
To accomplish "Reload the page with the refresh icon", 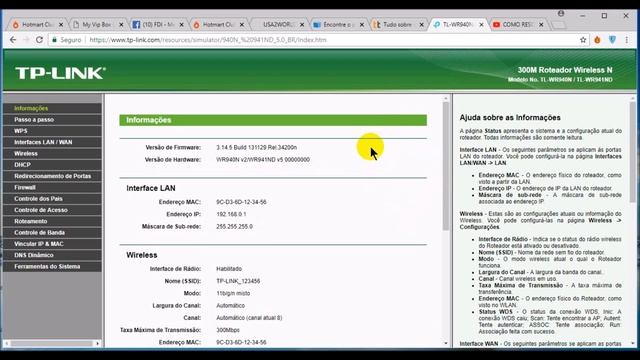I will [39, 40].
